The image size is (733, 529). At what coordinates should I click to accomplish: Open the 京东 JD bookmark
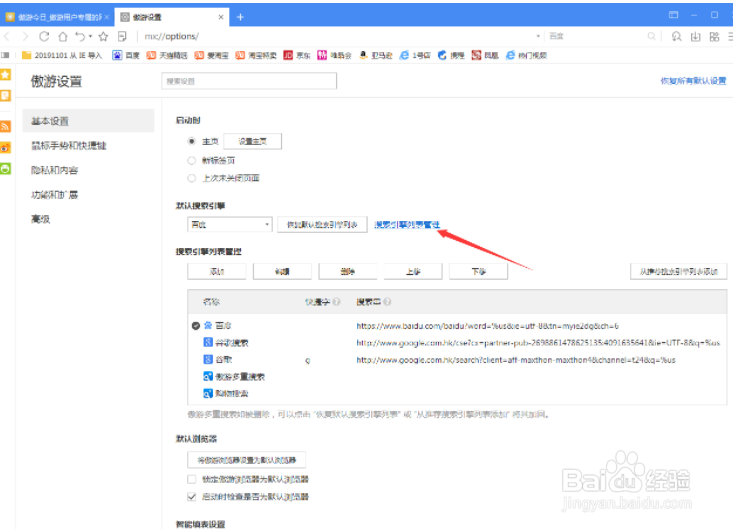(297, 55)
